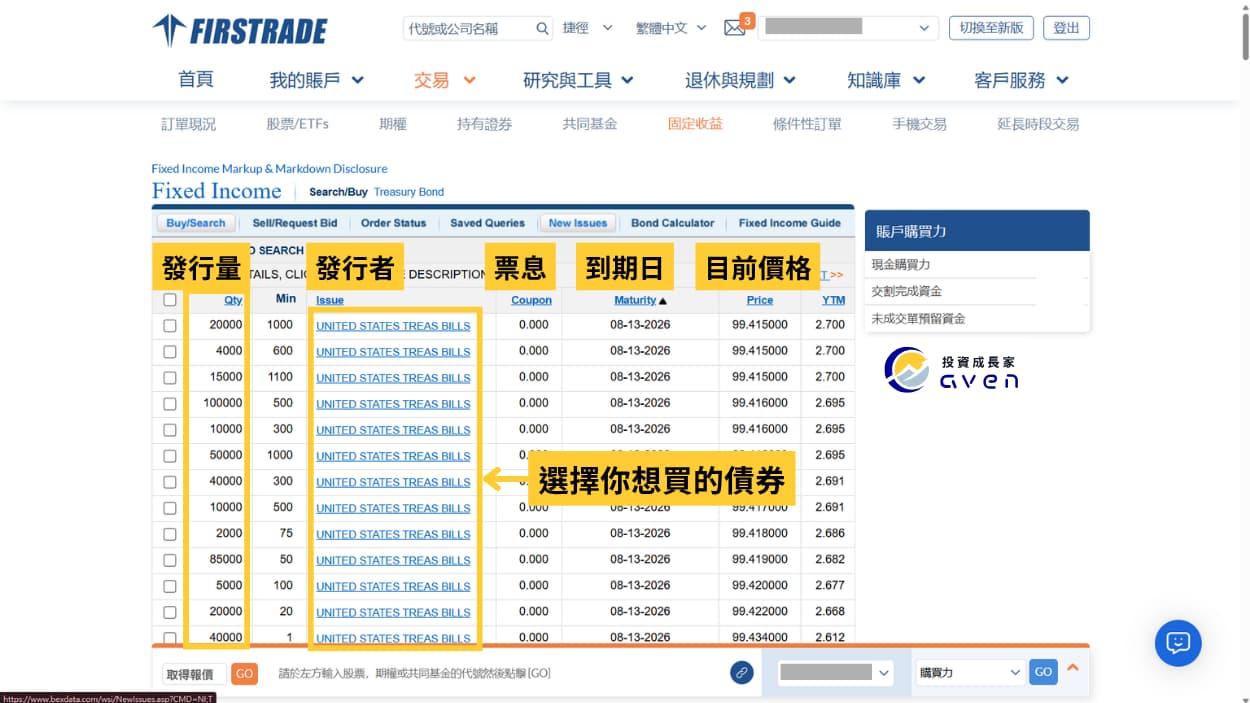1250x703 pixels.
Task: Open the 繁體中文 language dropdown
Action: click(671, 28)
